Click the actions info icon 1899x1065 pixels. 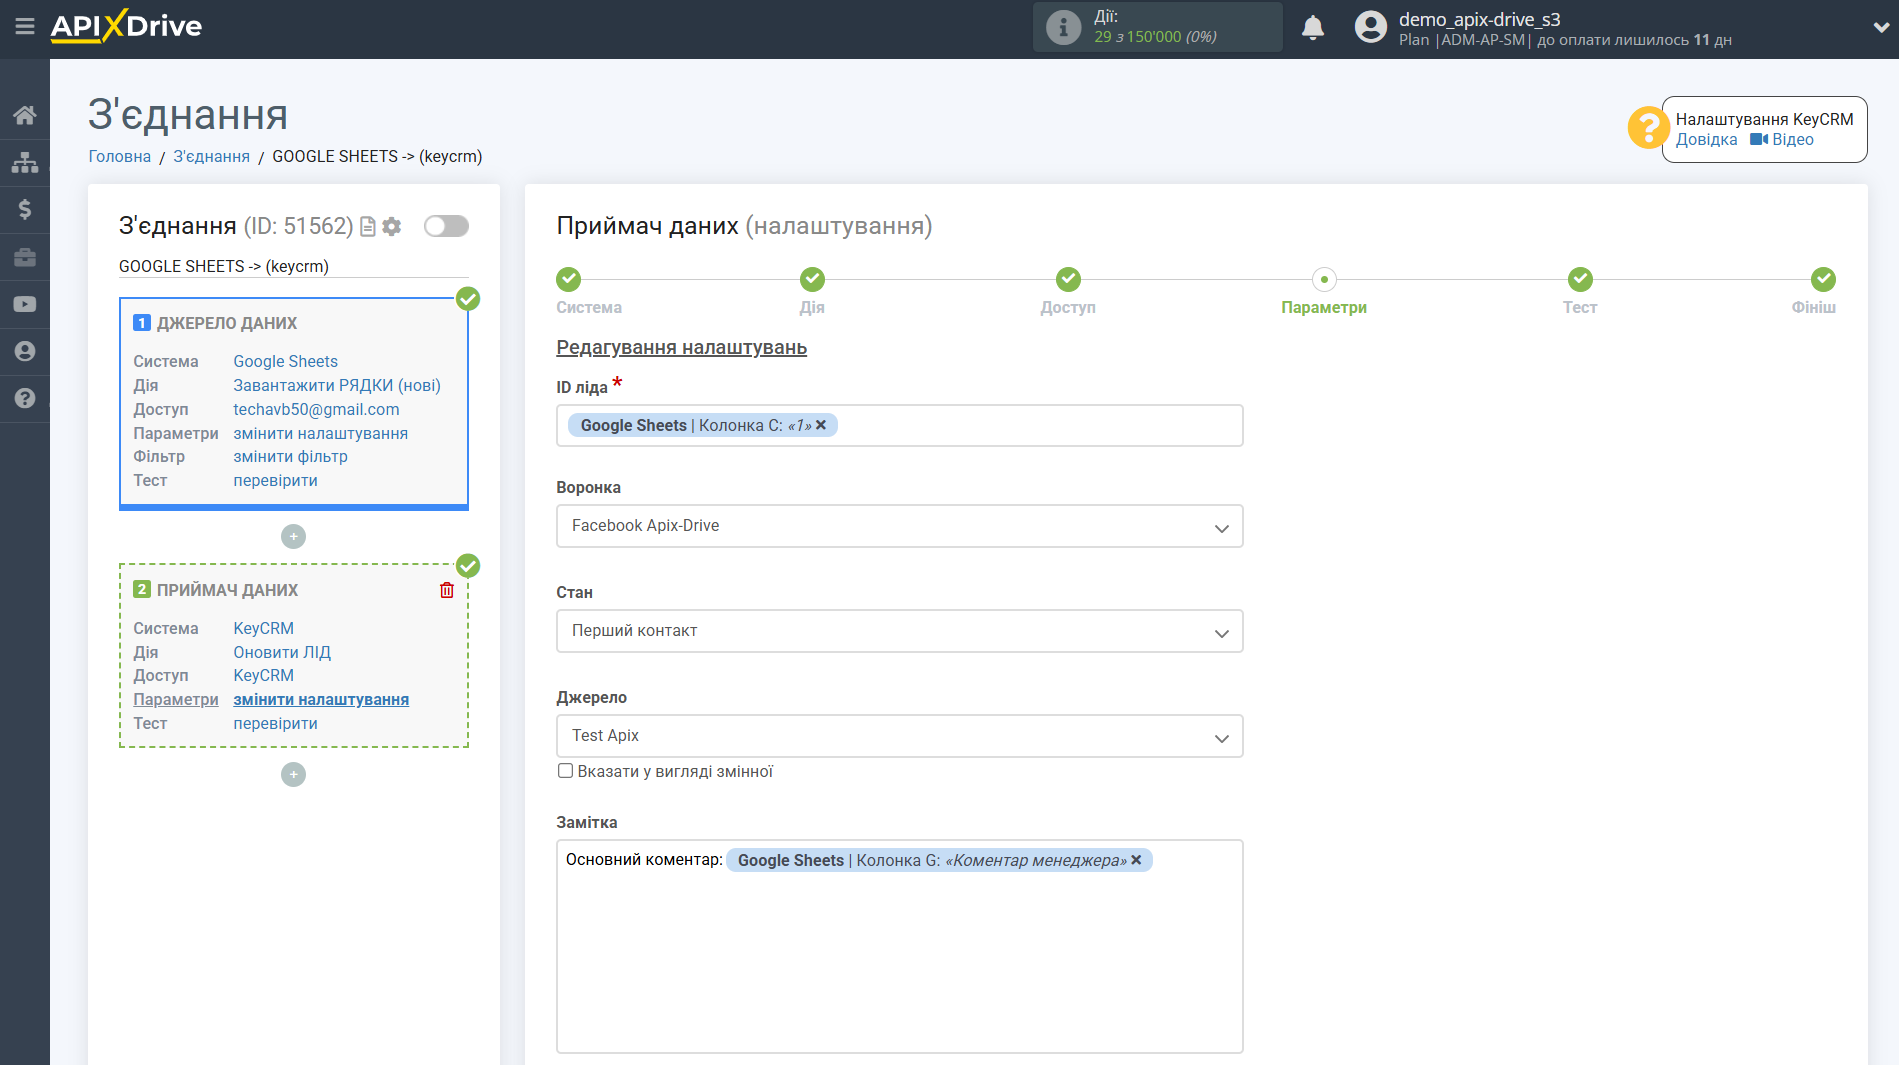tap(1063, 27)
